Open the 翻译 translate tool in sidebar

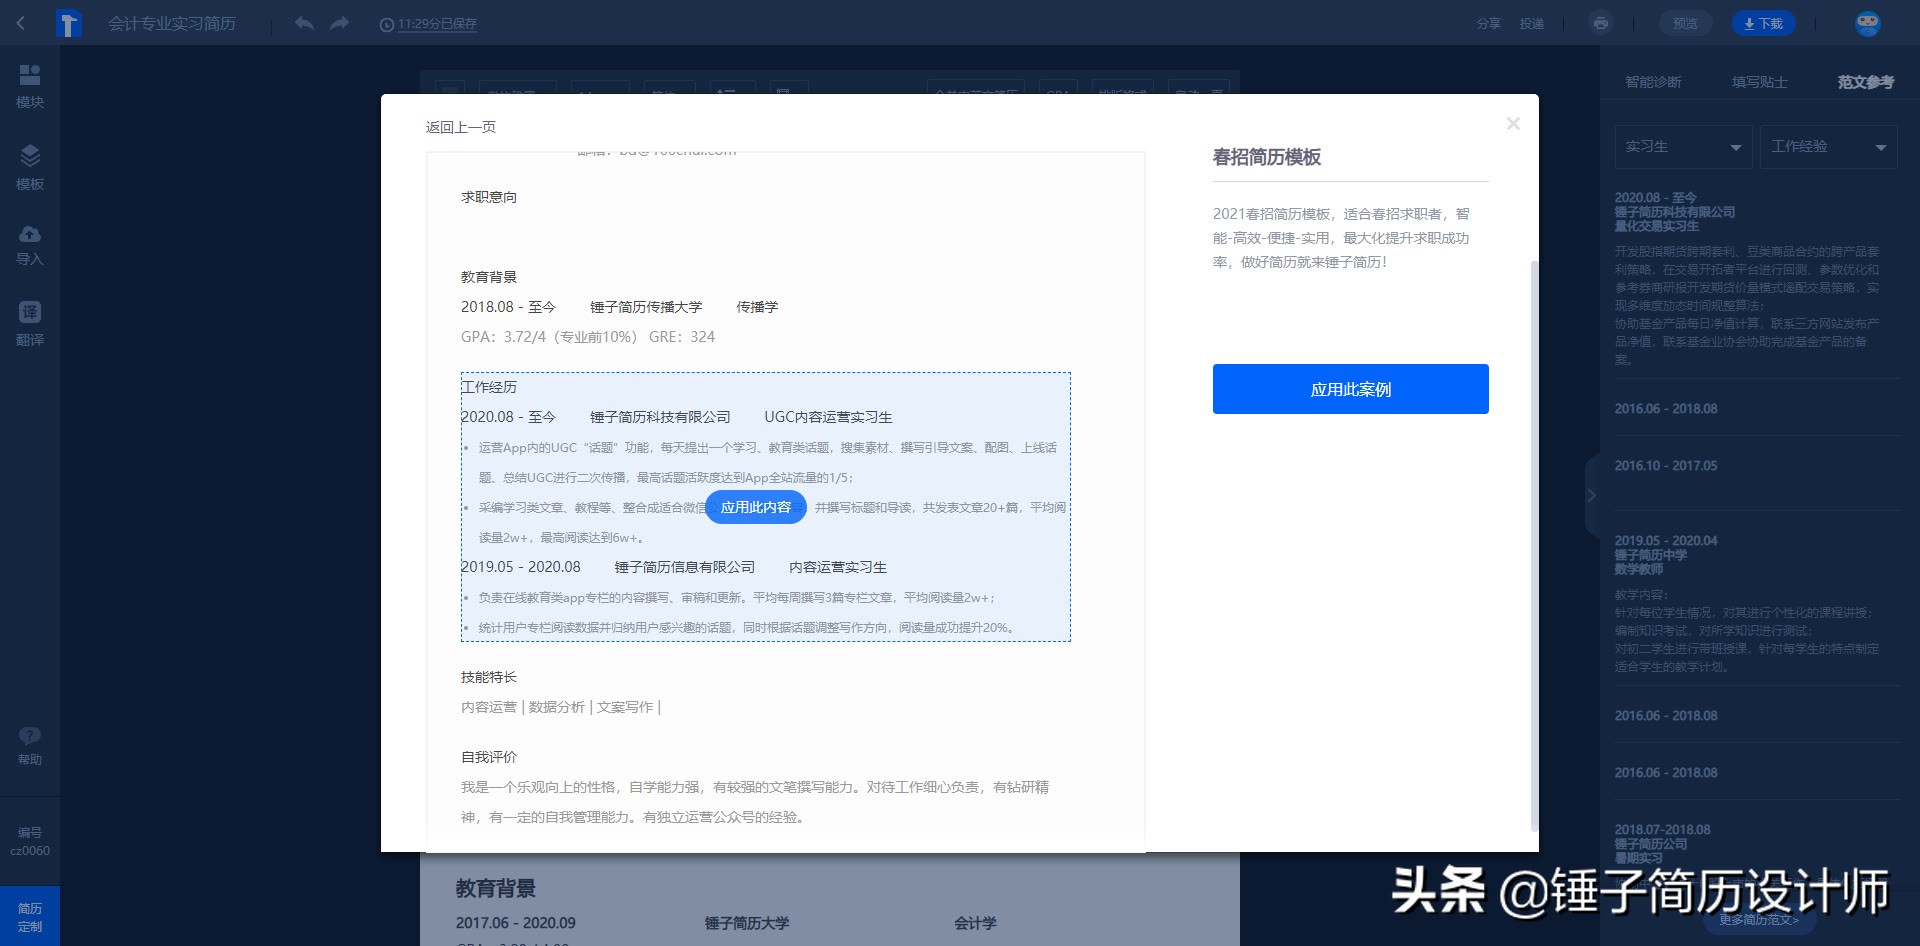pyautogui.click(x=30, y=324)
